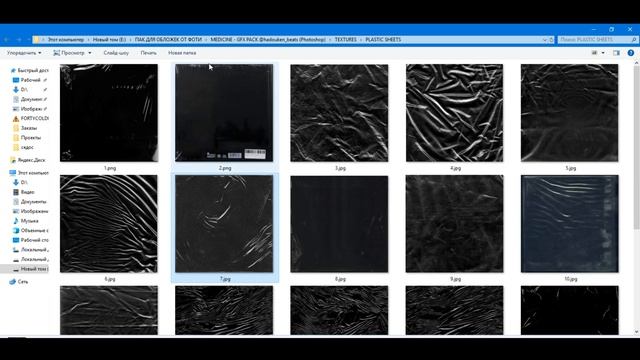Open the Заказы folder
The width and height of the screenshot is (640, 360).
(x=25, y=128)
